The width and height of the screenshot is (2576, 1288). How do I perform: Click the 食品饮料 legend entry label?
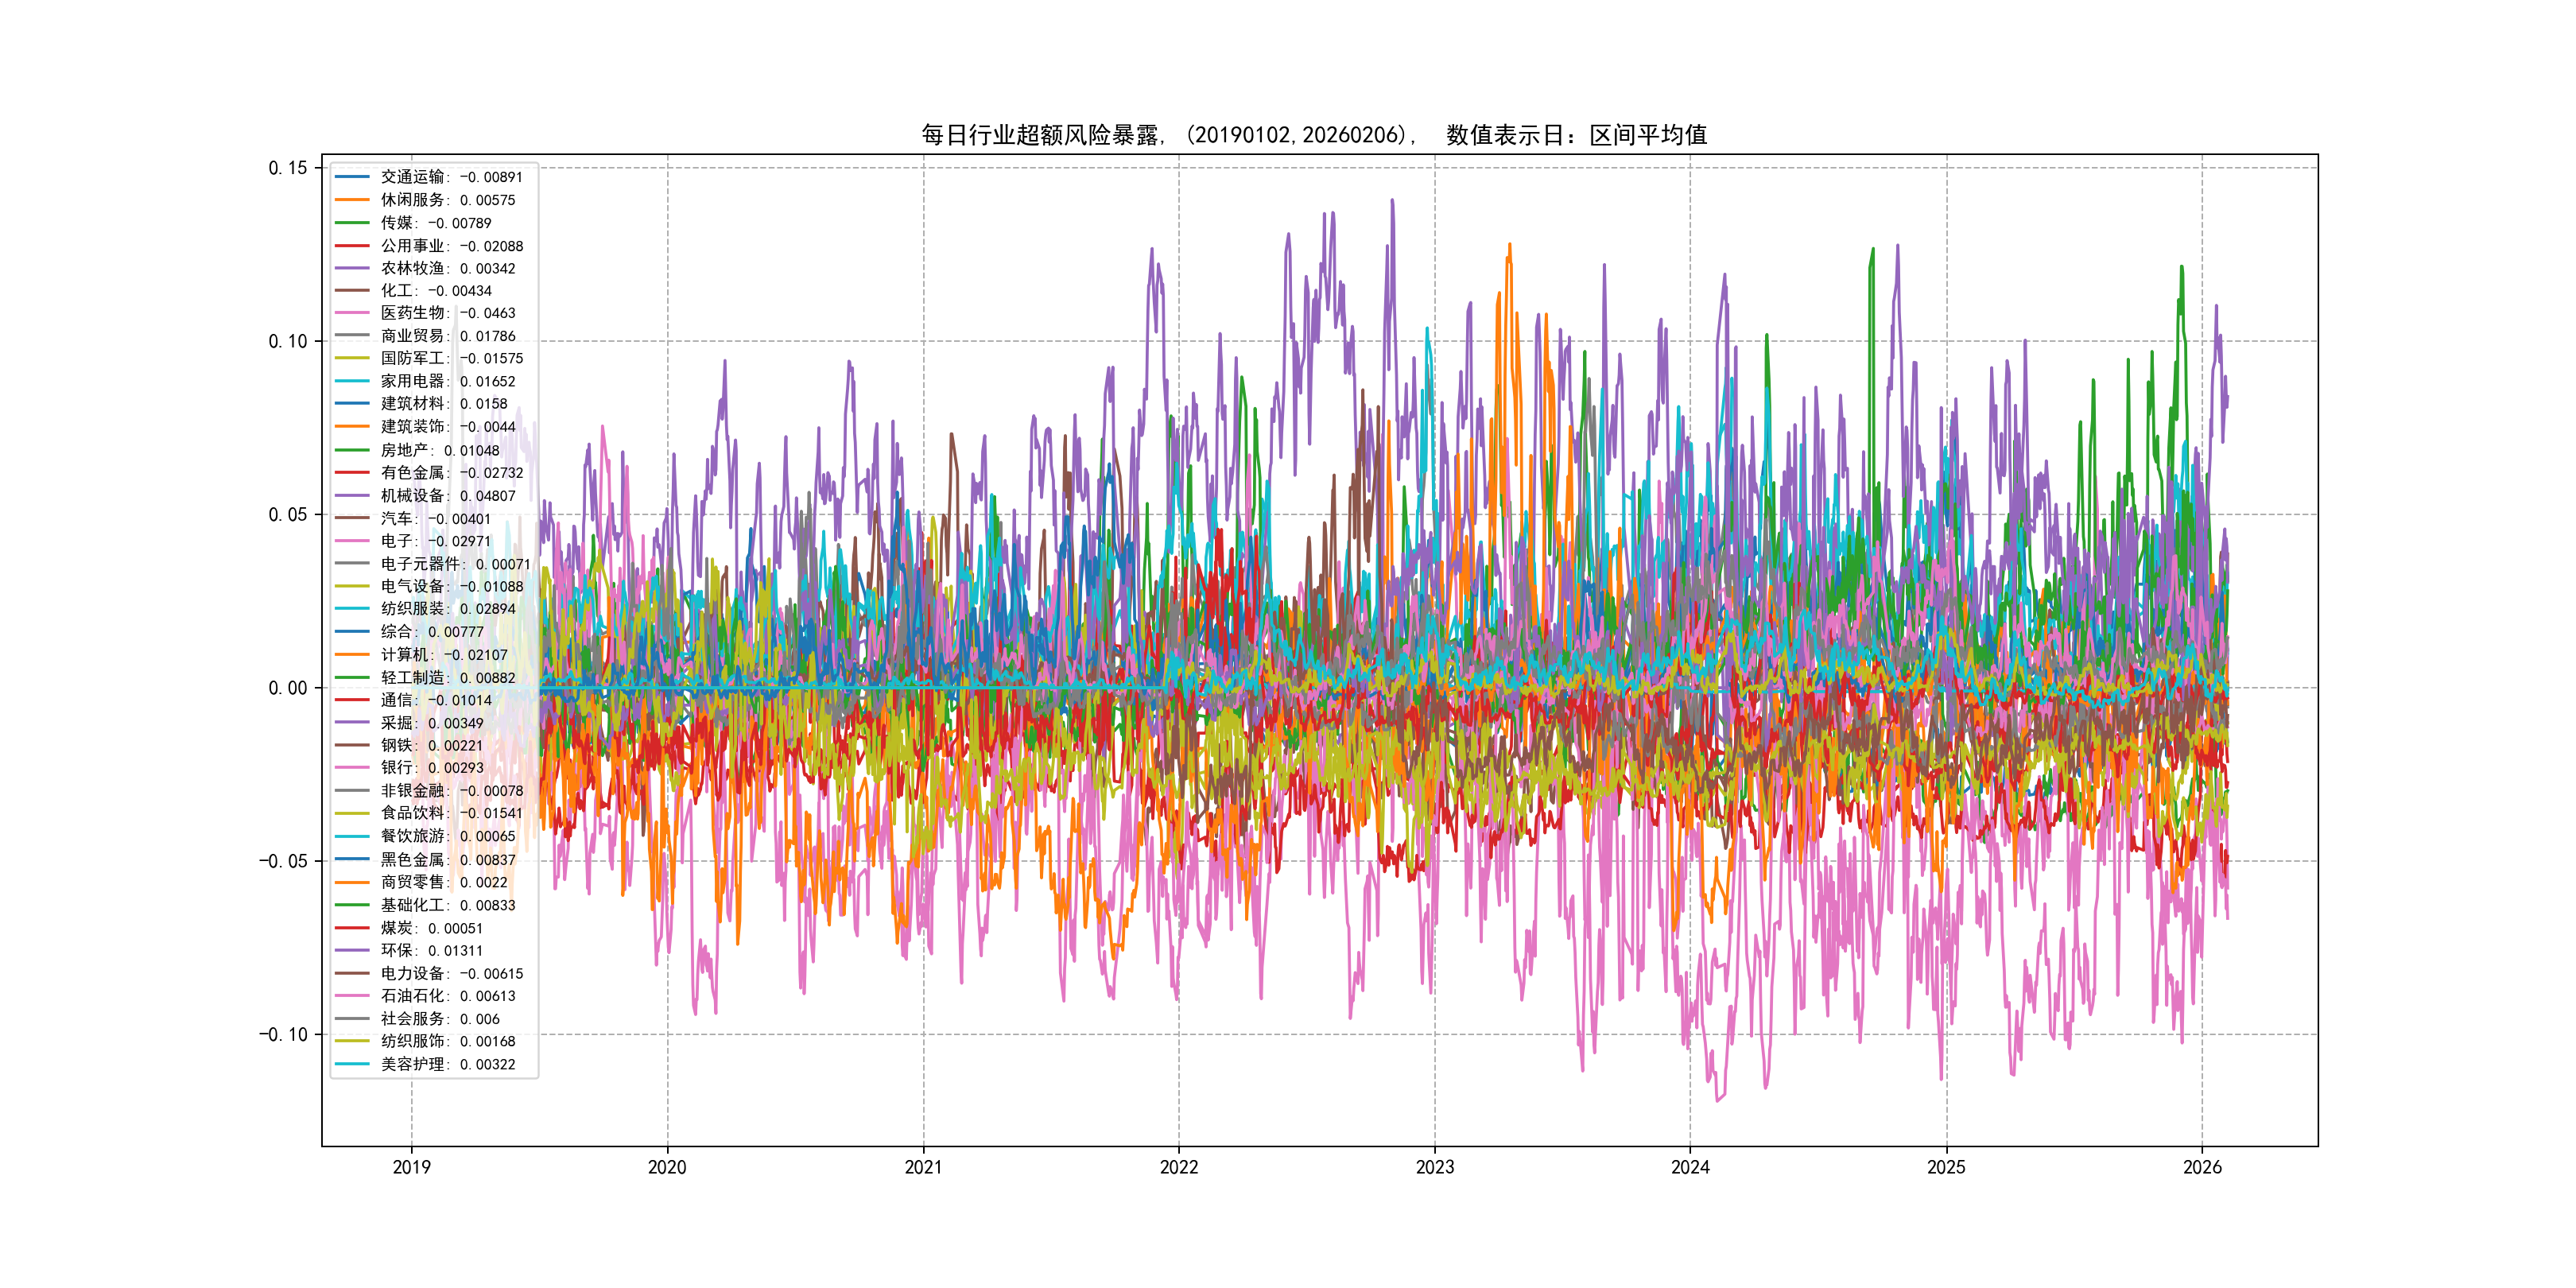pos(452,813)
